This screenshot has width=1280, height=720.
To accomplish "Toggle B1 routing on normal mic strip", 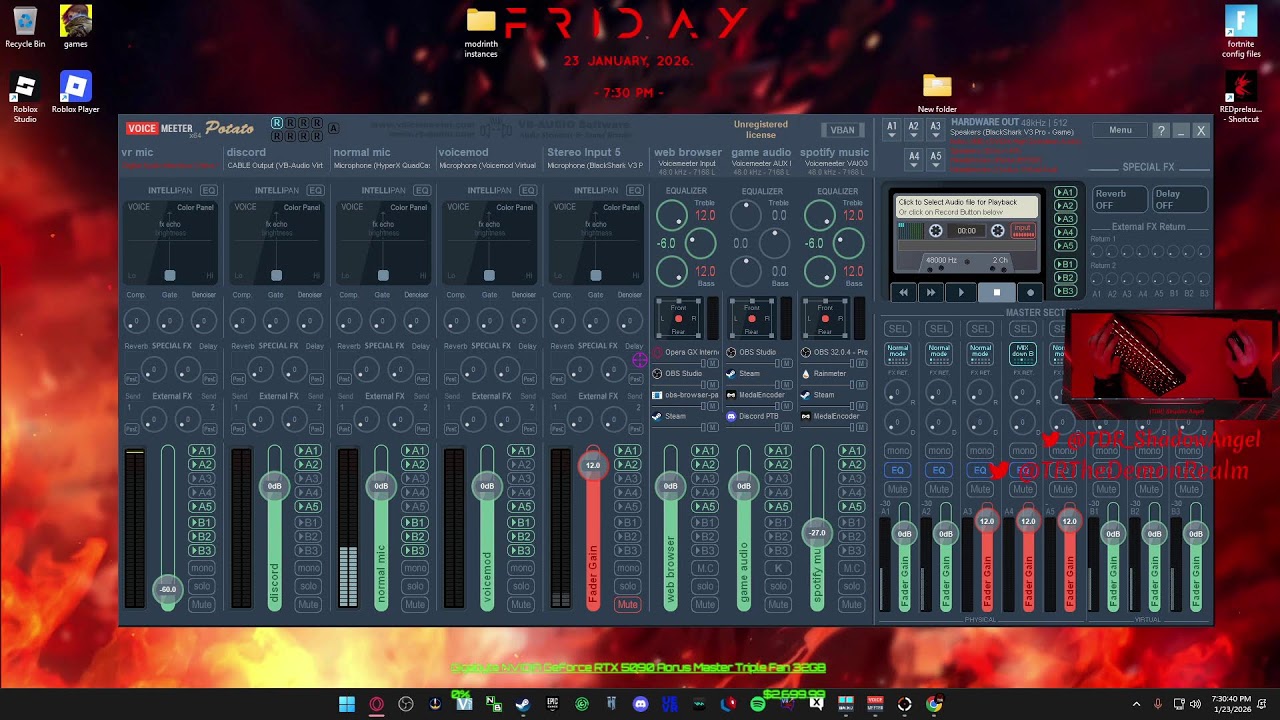I will [414, 522].
